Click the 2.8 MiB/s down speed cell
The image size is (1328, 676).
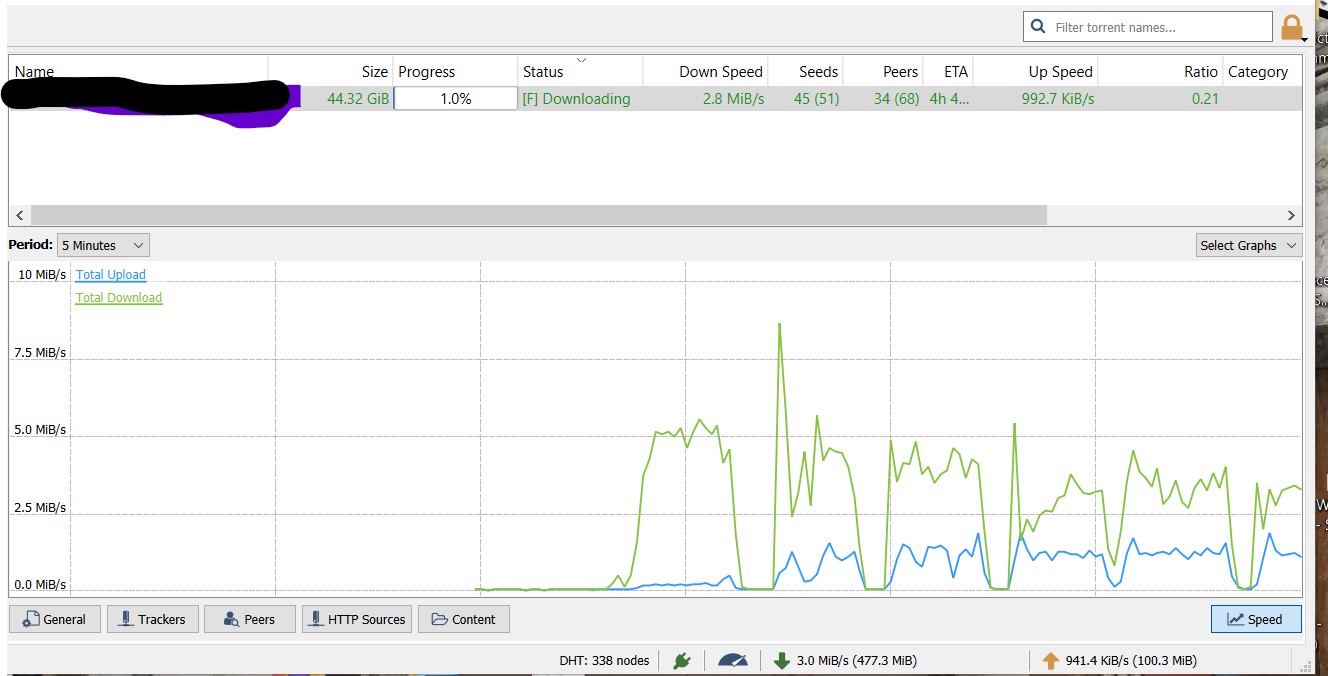click(x=733, y=98)
